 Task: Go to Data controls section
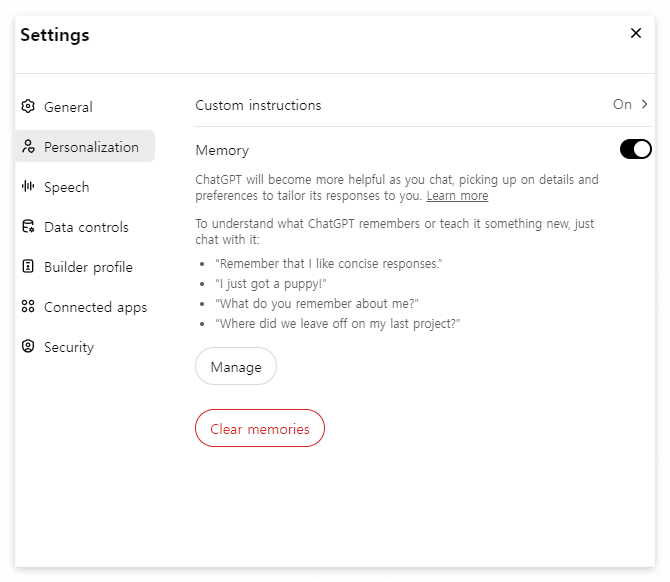(85, 226)
